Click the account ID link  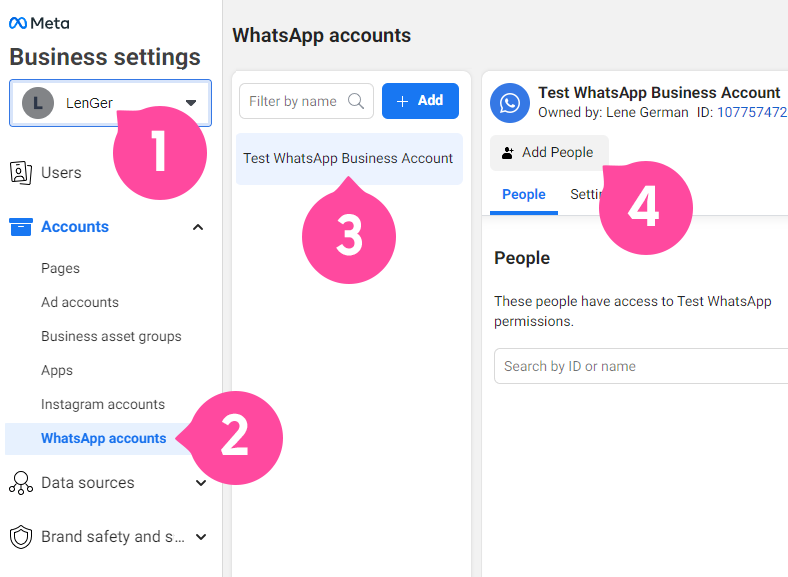752,112
